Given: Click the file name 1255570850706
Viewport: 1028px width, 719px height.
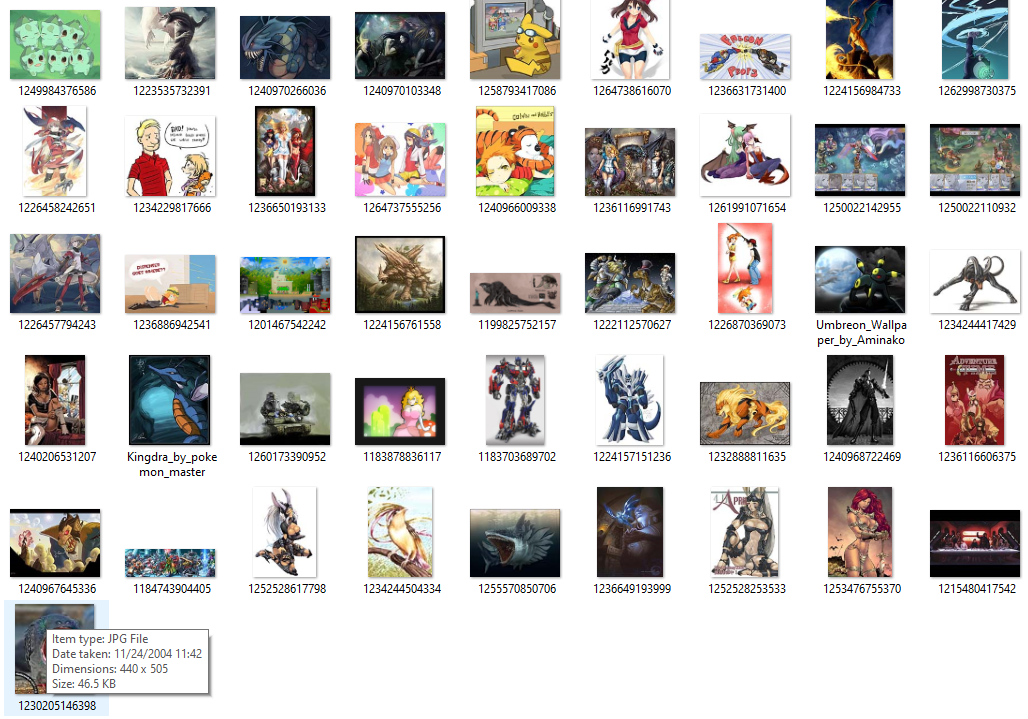Looking at the screenshot, I should [517, 589].
